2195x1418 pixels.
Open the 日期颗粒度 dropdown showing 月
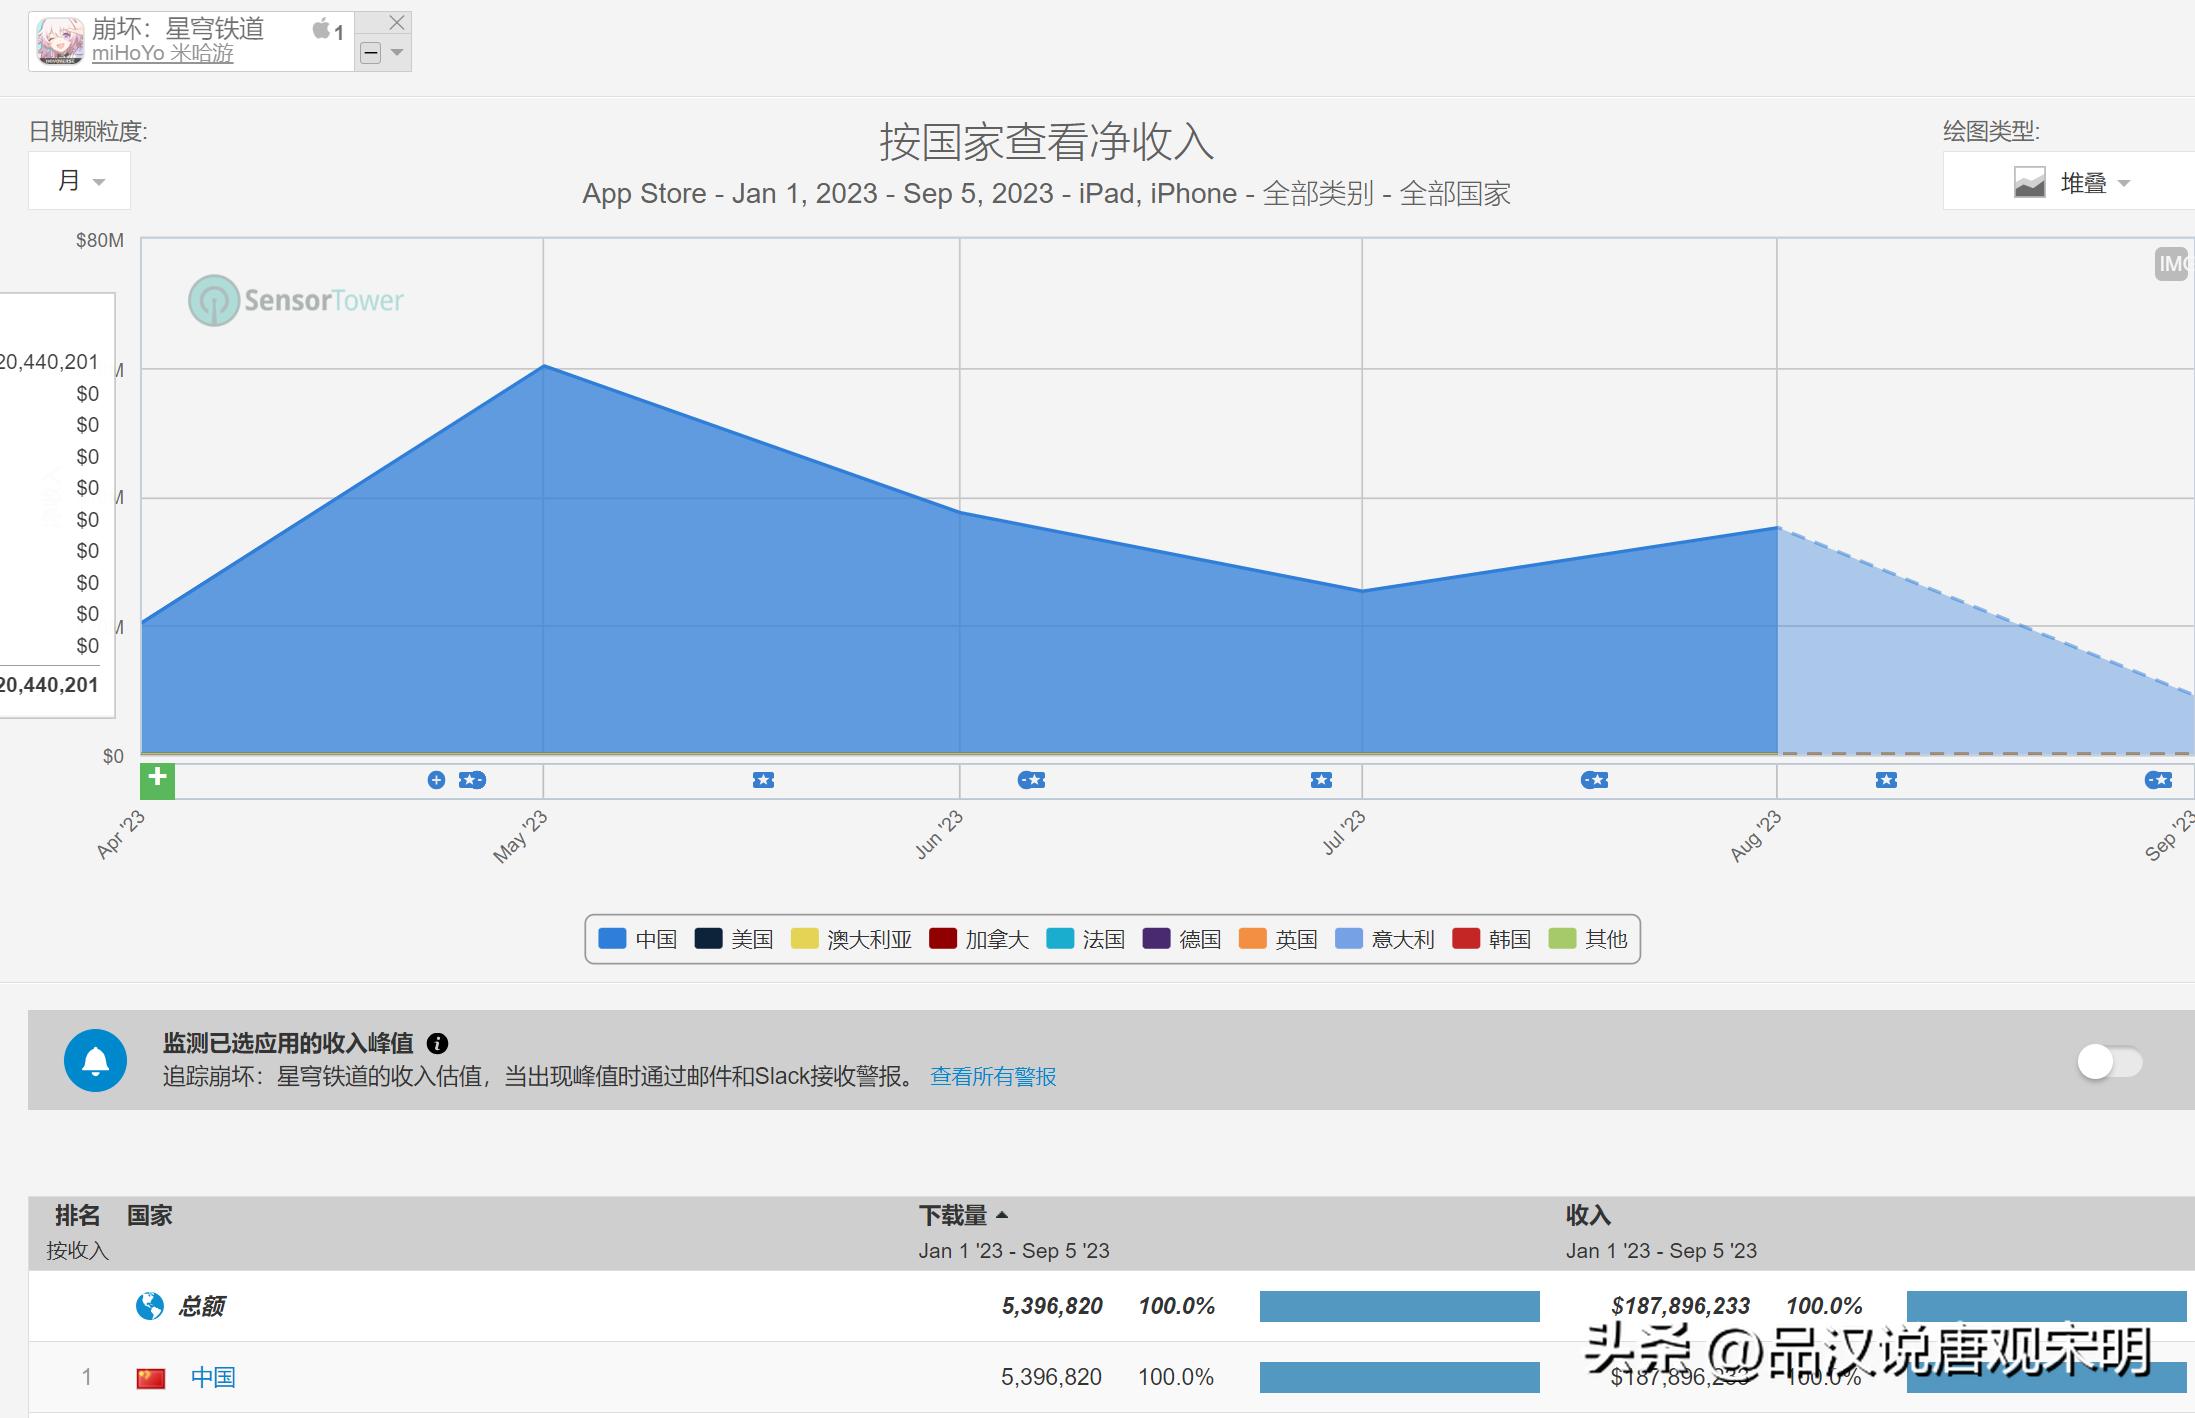[79, 180]
